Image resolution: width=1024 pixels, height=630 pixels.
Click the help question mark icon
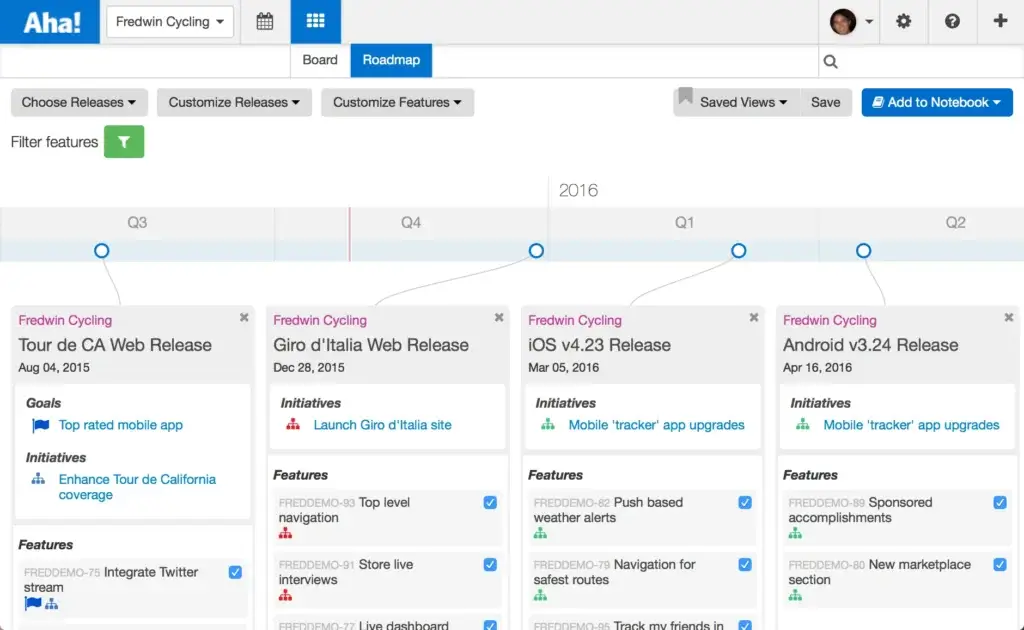tap(952, 21)
